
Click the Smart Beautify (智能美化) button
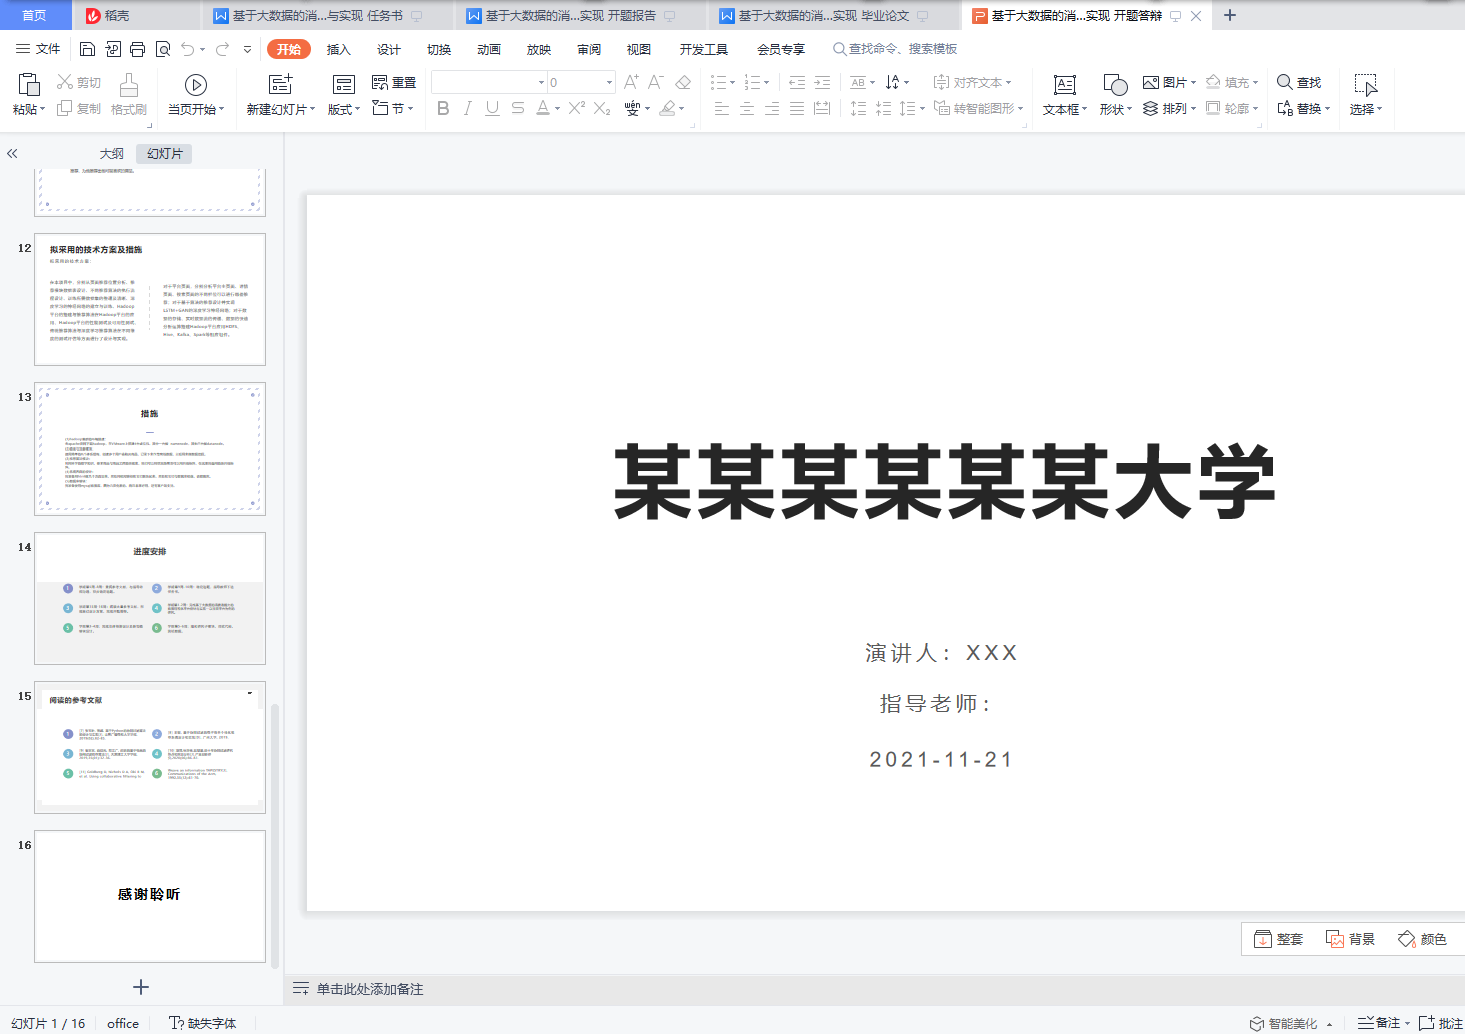[x=1283, y=1023]
